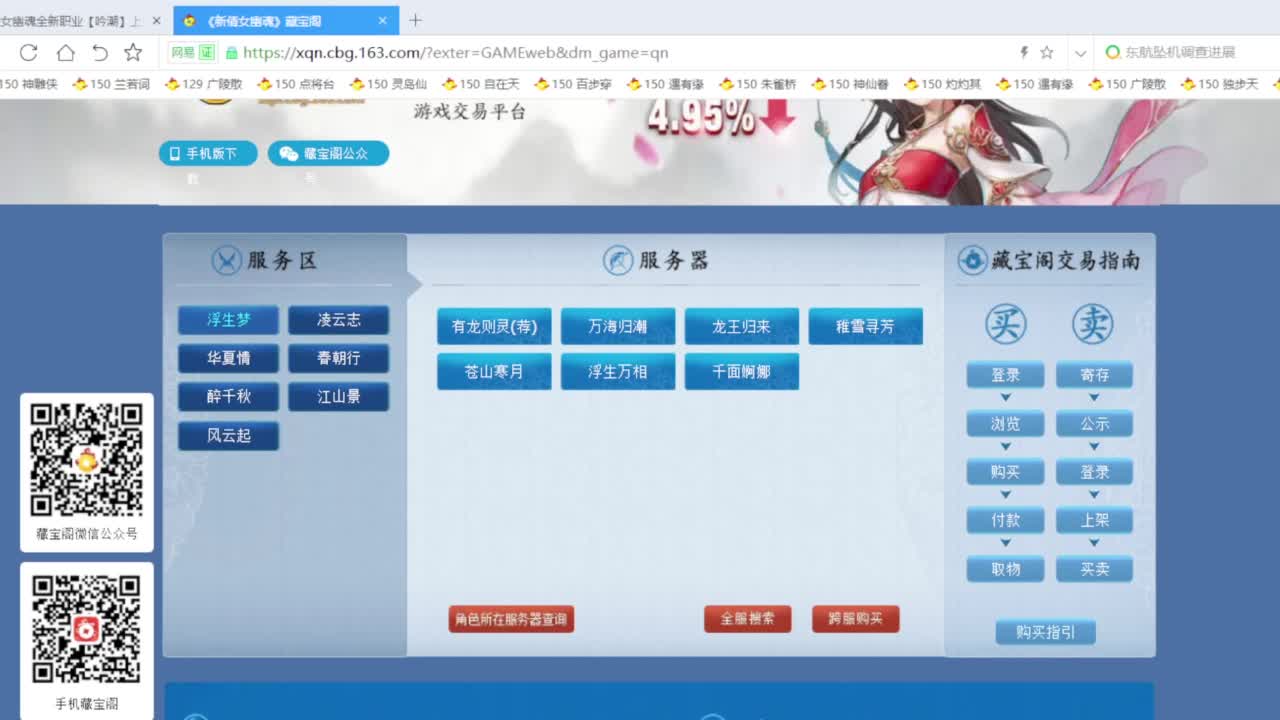Click the 上架 guide step

[1095, 520]
